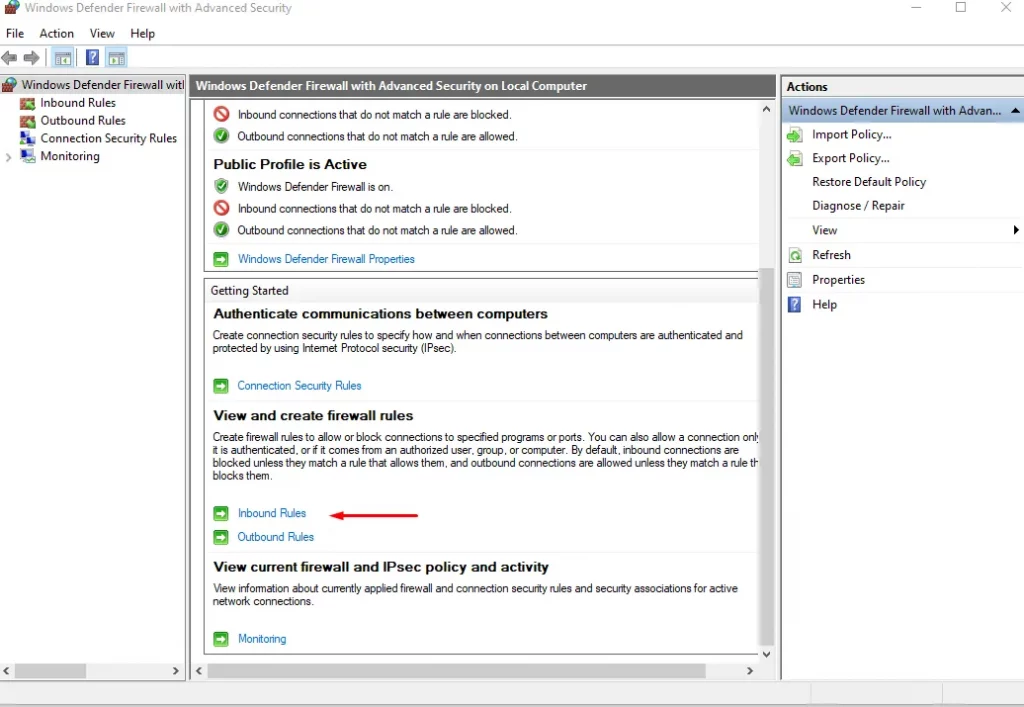
Task: Click Show/Hide Console Tree toolbar icon
Action: [63, 58]
